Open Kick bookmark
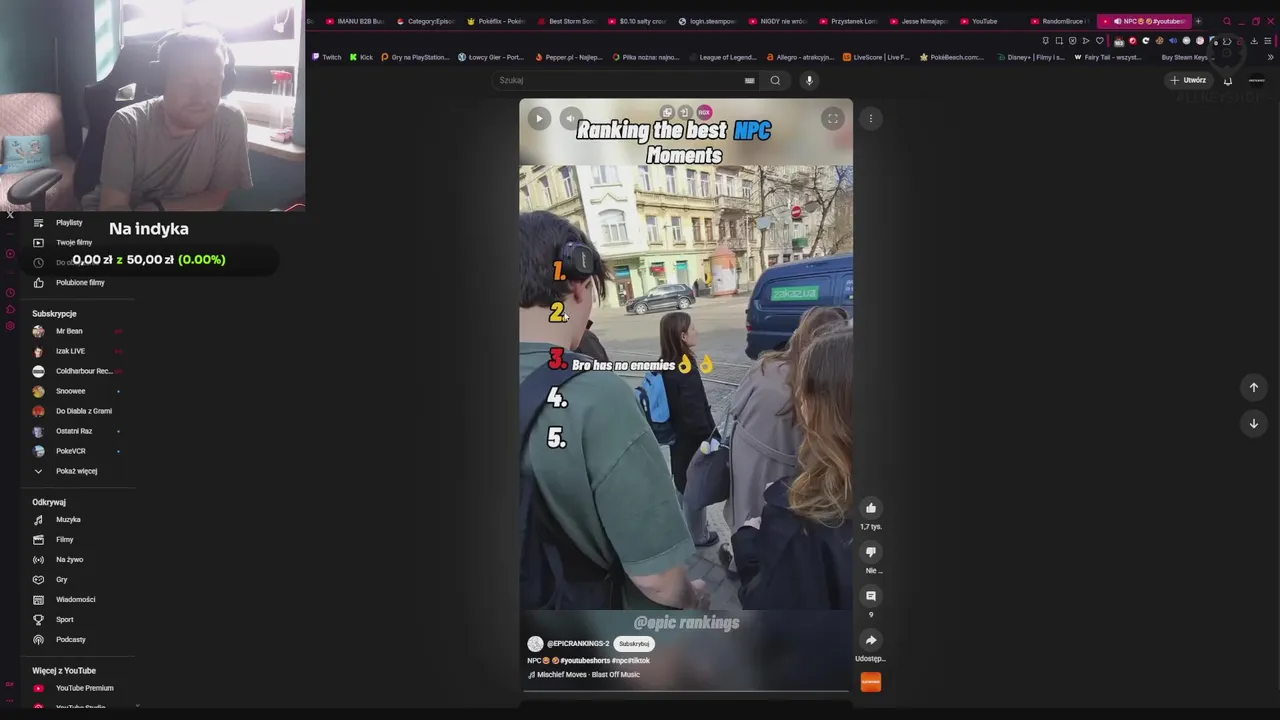Screen dimensions: 1280x720 tap(361, 57)
